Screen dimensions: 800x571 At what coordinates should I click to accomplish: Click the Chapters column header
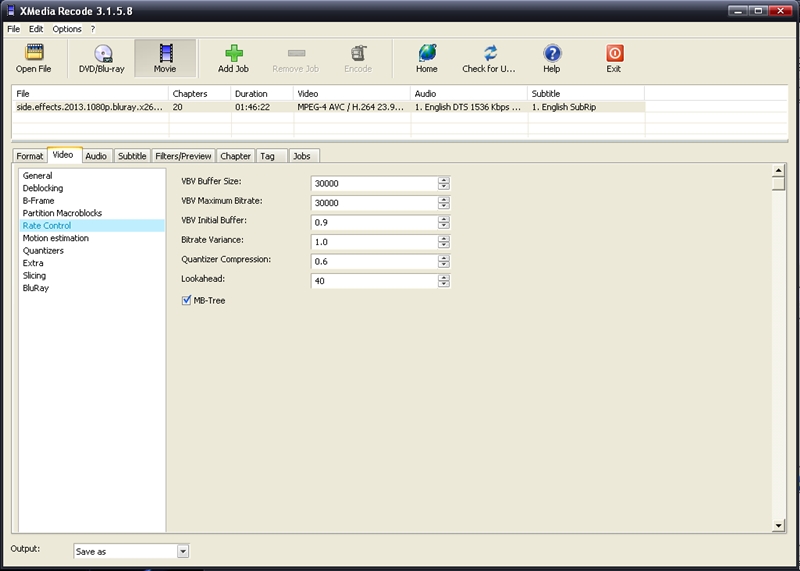coord(200,94)
